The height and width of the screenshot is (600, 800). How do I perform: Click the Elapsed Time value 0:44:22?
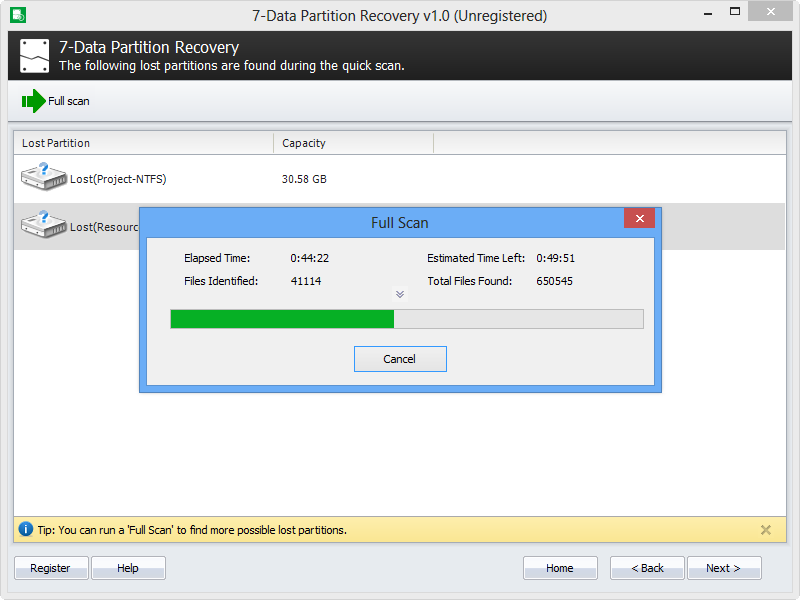pos(310,258)
